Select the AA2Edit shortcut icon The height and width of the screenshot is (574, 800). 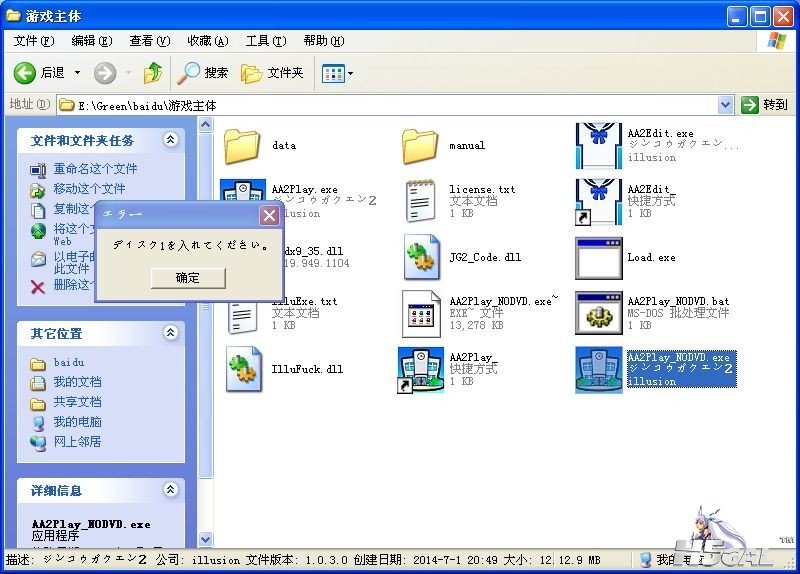tap(598, 202)
